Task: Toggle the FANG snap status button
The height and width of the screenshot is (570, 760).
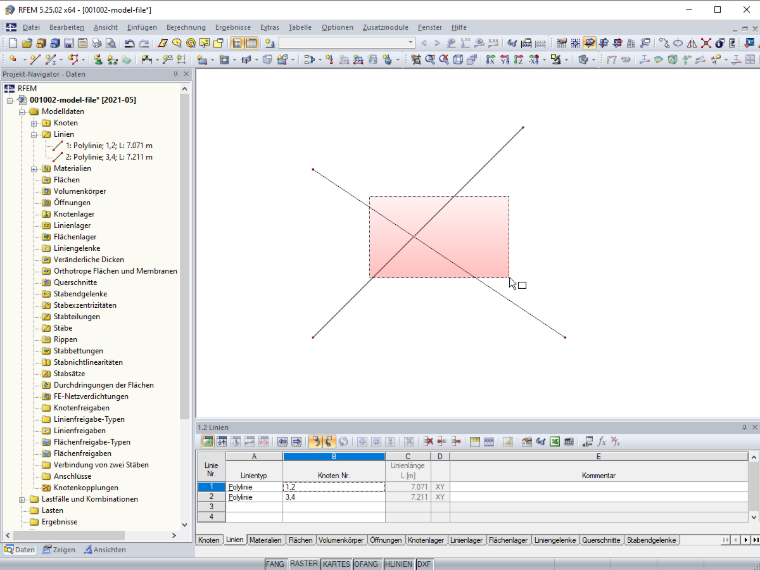Action: click(x=274, y=564)
